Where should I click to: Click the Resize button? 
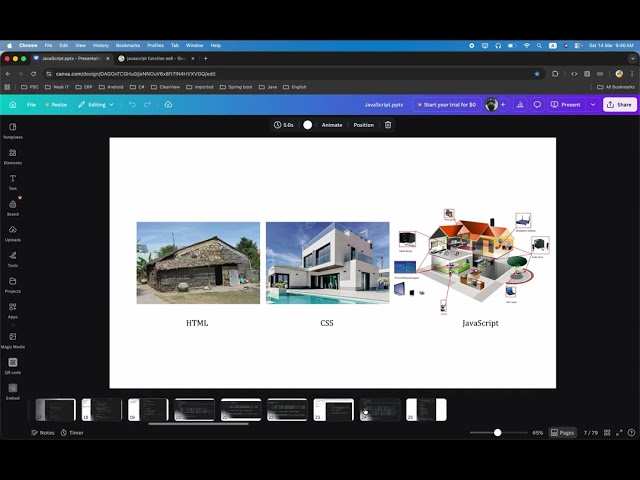56,104
